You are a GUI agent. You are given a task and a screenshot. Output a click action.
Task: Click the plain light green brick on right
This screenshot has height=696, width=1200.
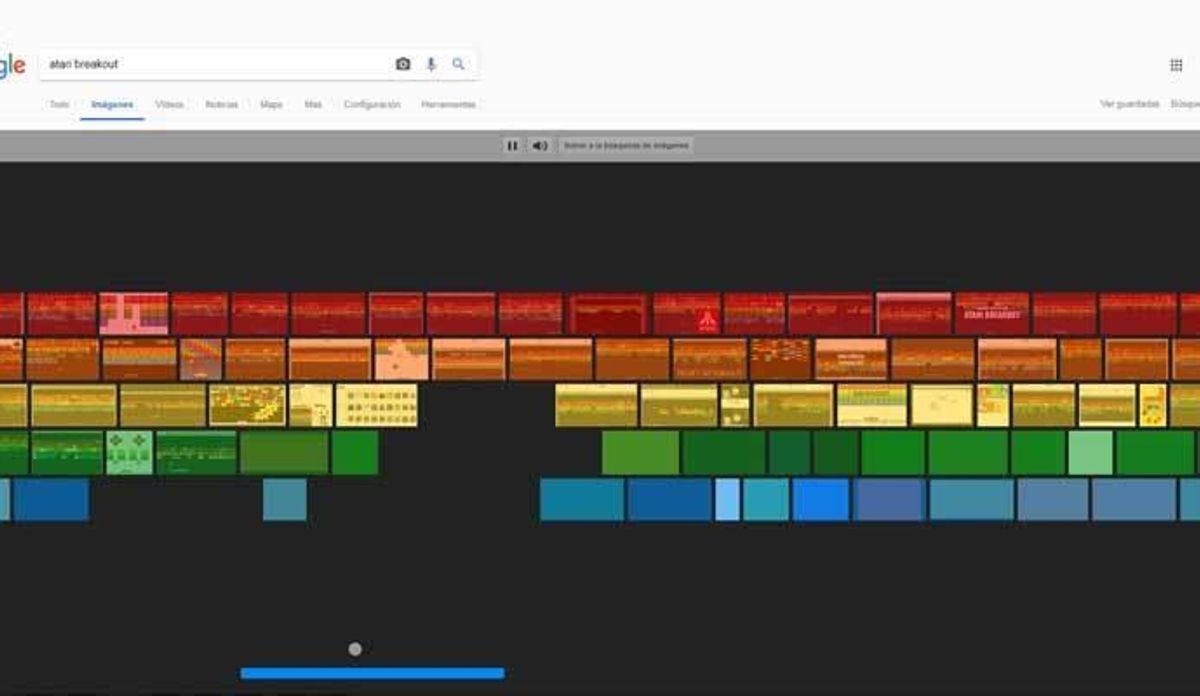1090,452
